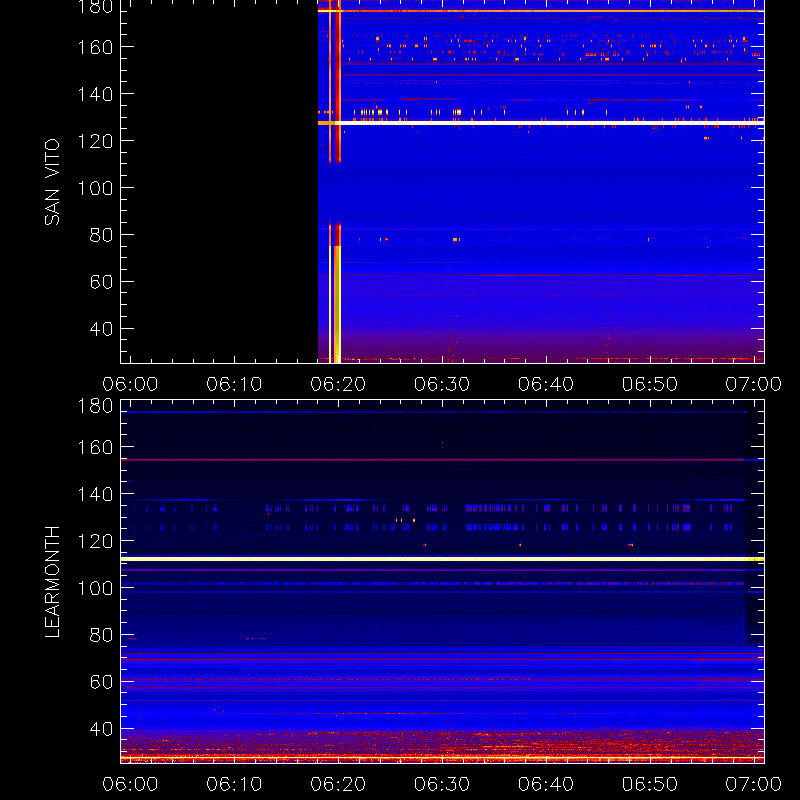Select the 120 tick label on San Vito plot

click(x=95, y=141)
